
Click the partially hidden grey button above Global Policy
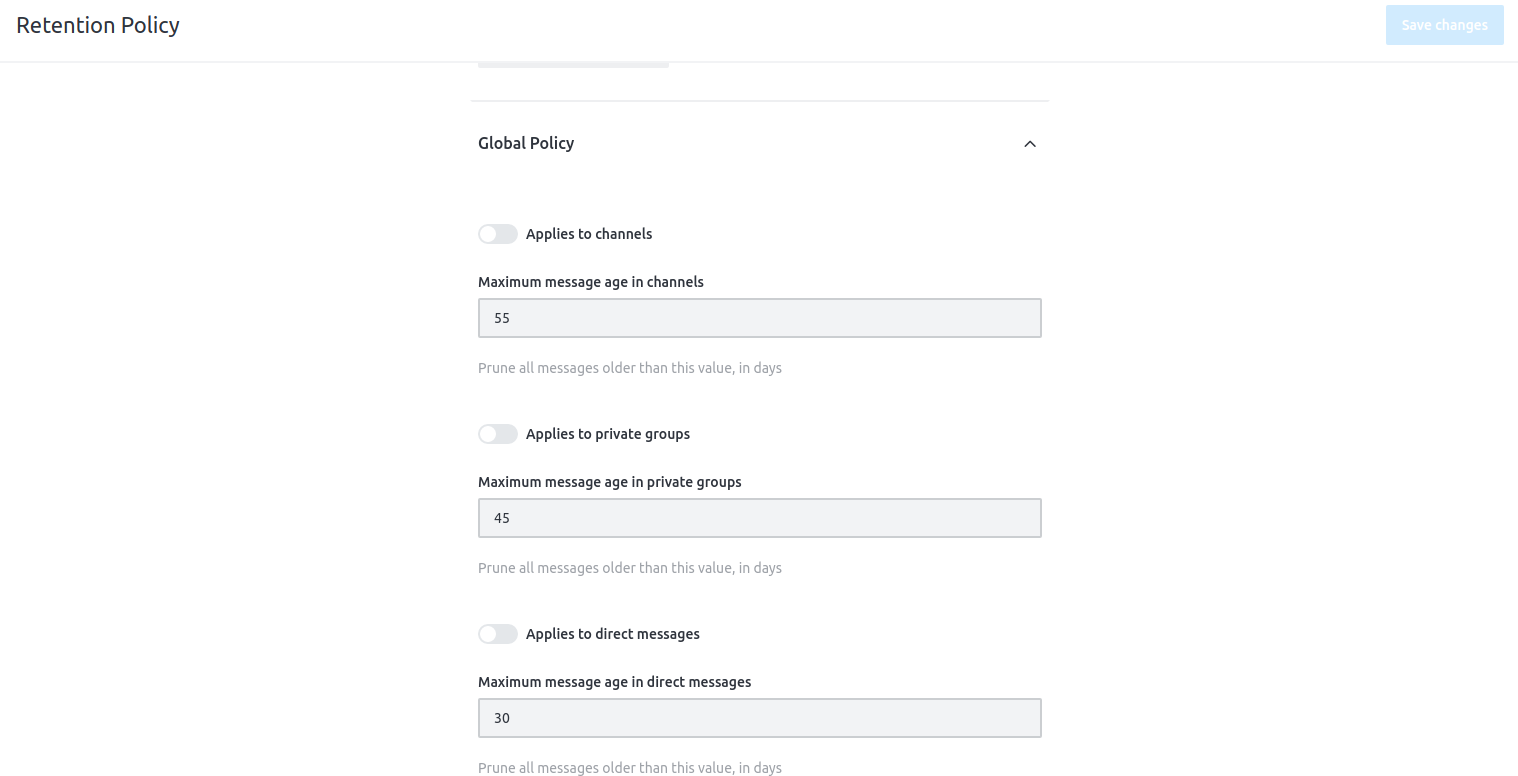click(573, 65)
